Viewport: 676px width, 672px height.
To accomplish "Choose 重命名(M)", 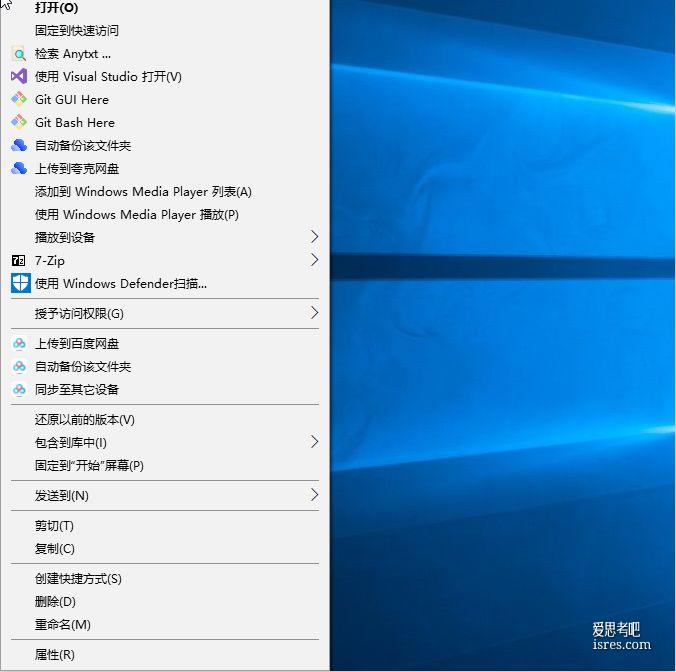I will pos(165,625).
